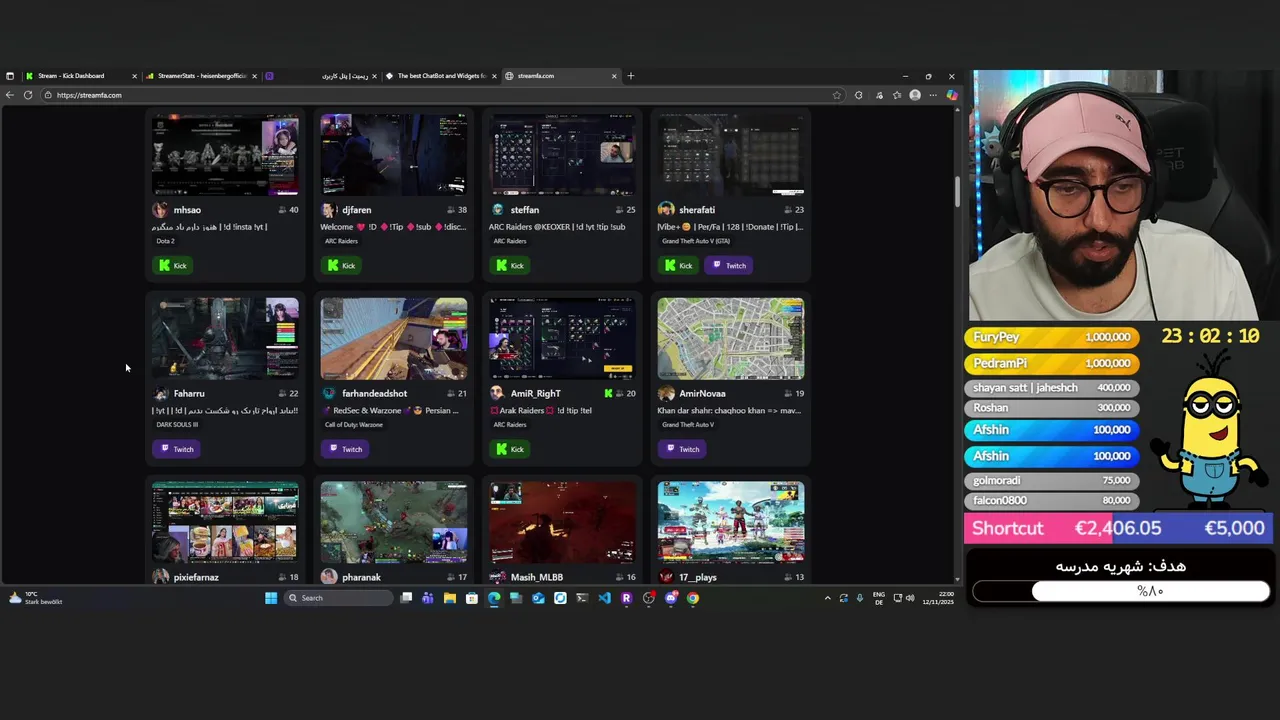Image resolution: width=1280 pixels, height=720 pixels.
Task: Click the AmiR_RighT streamer name
Action: click(x=535, y=394)
